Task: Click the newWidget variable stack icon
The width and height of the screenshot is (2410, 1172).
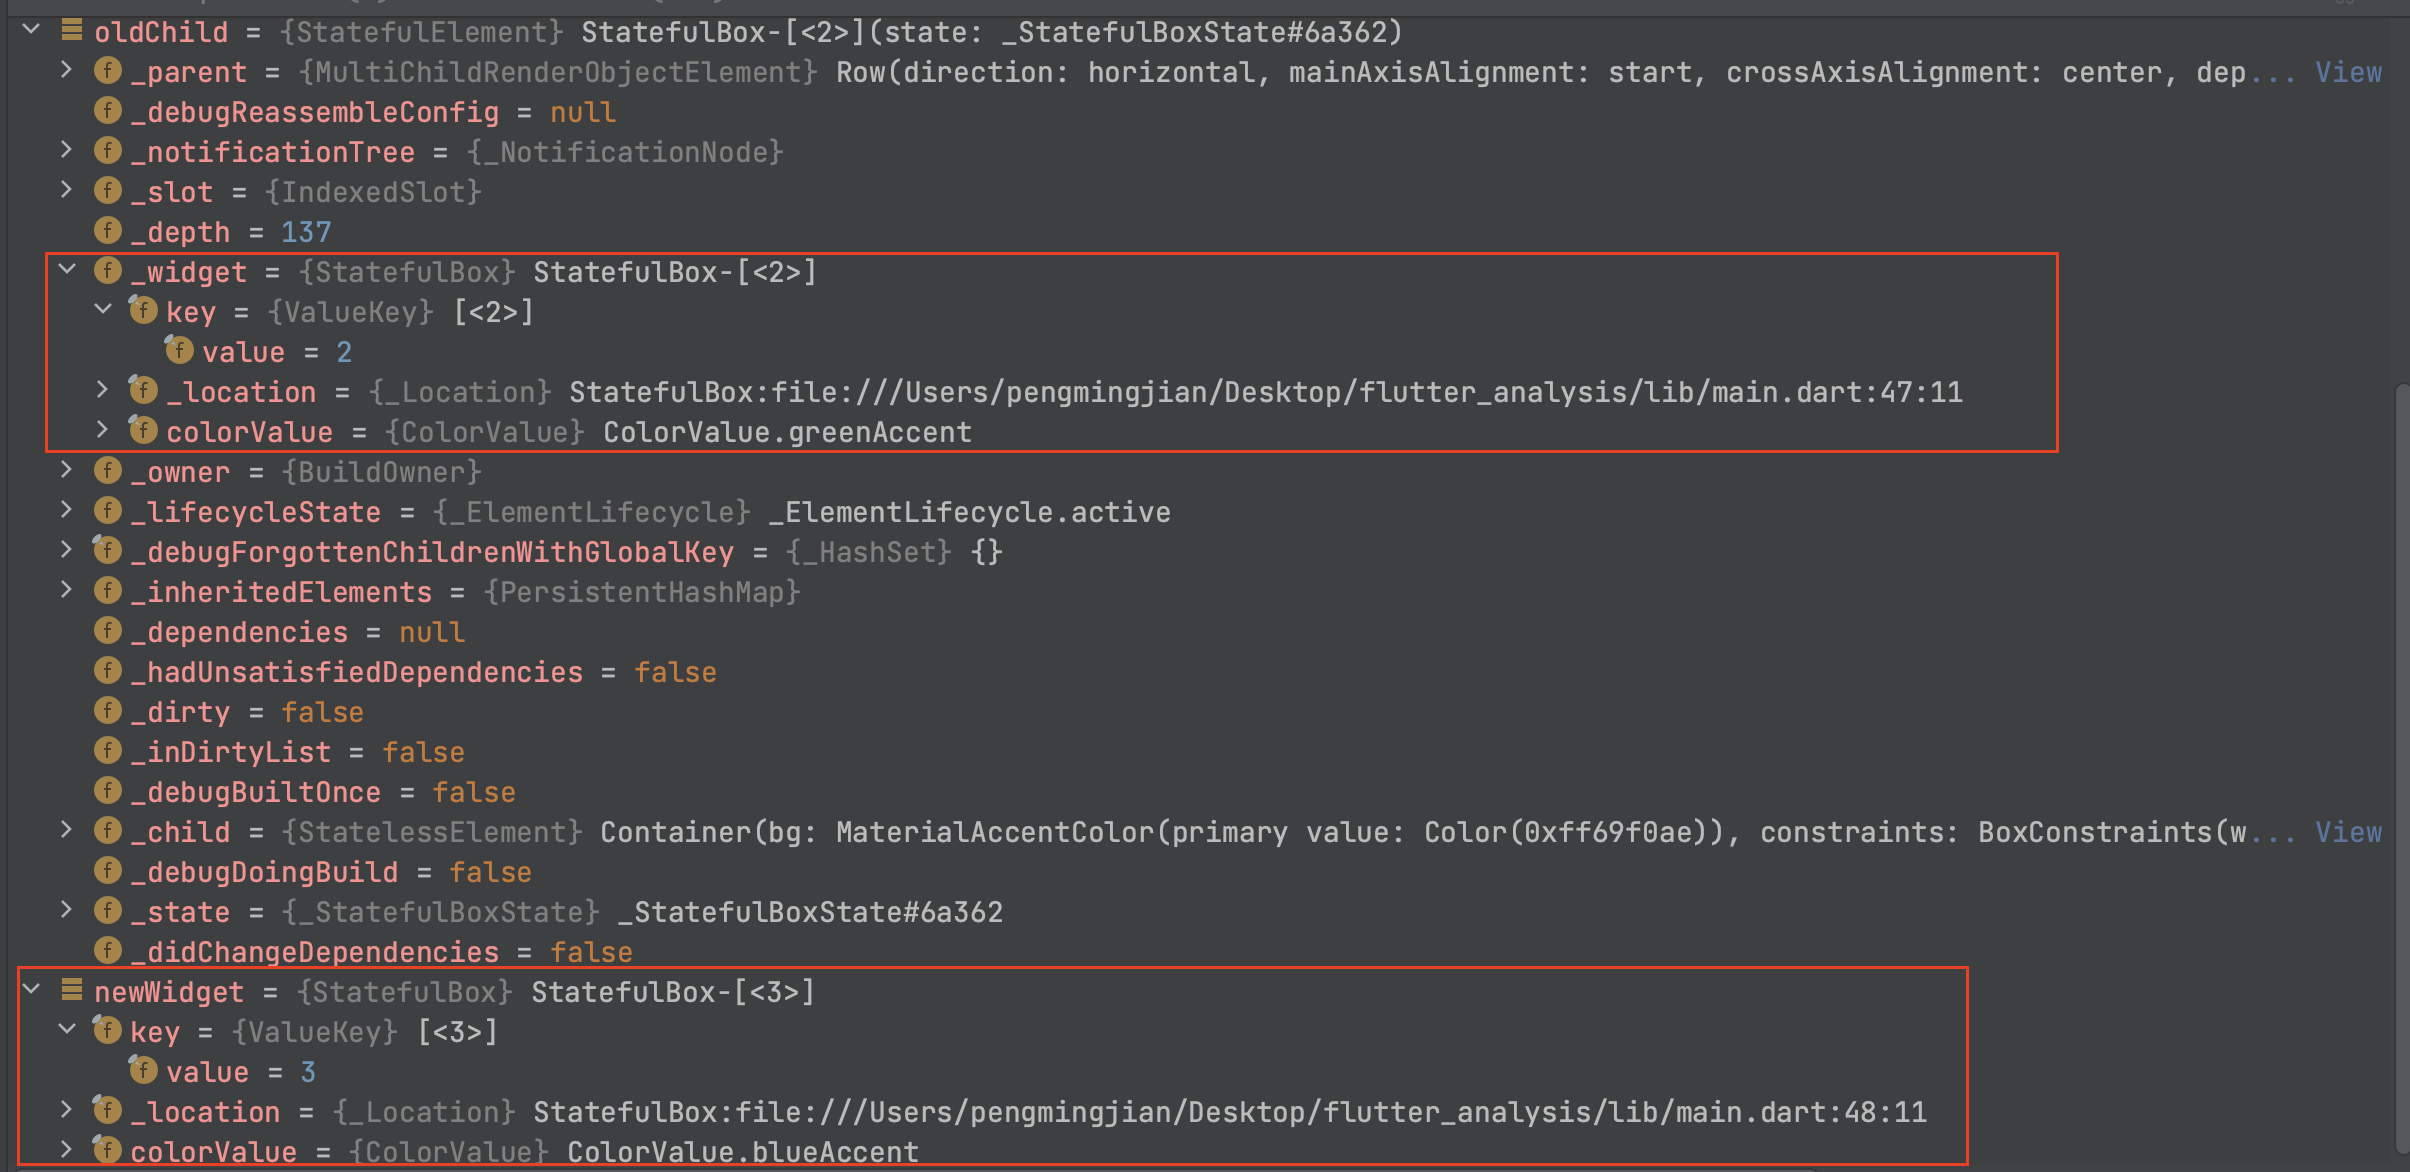Action: click(x=71, y=991)
